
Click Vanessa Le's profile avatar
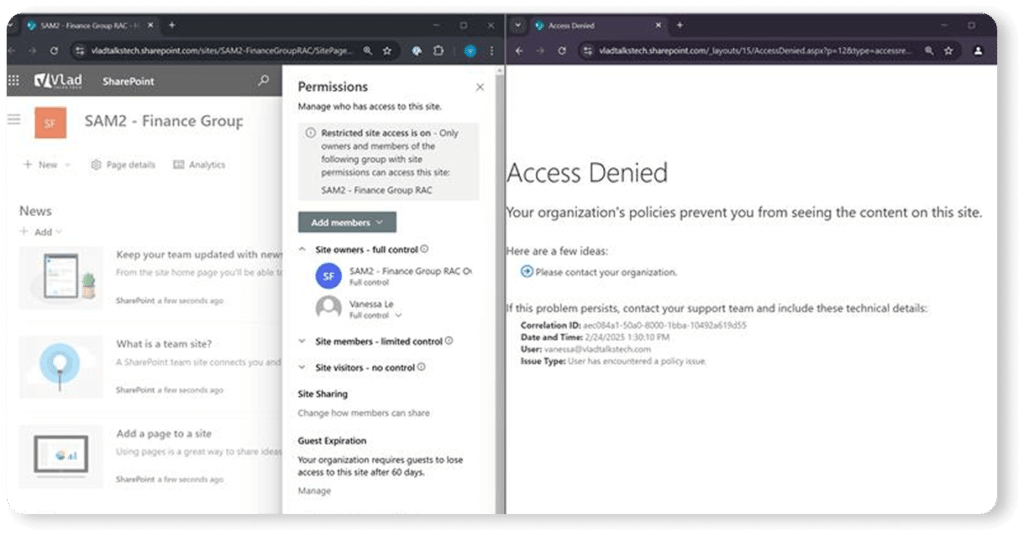click(x=328, y=308)
